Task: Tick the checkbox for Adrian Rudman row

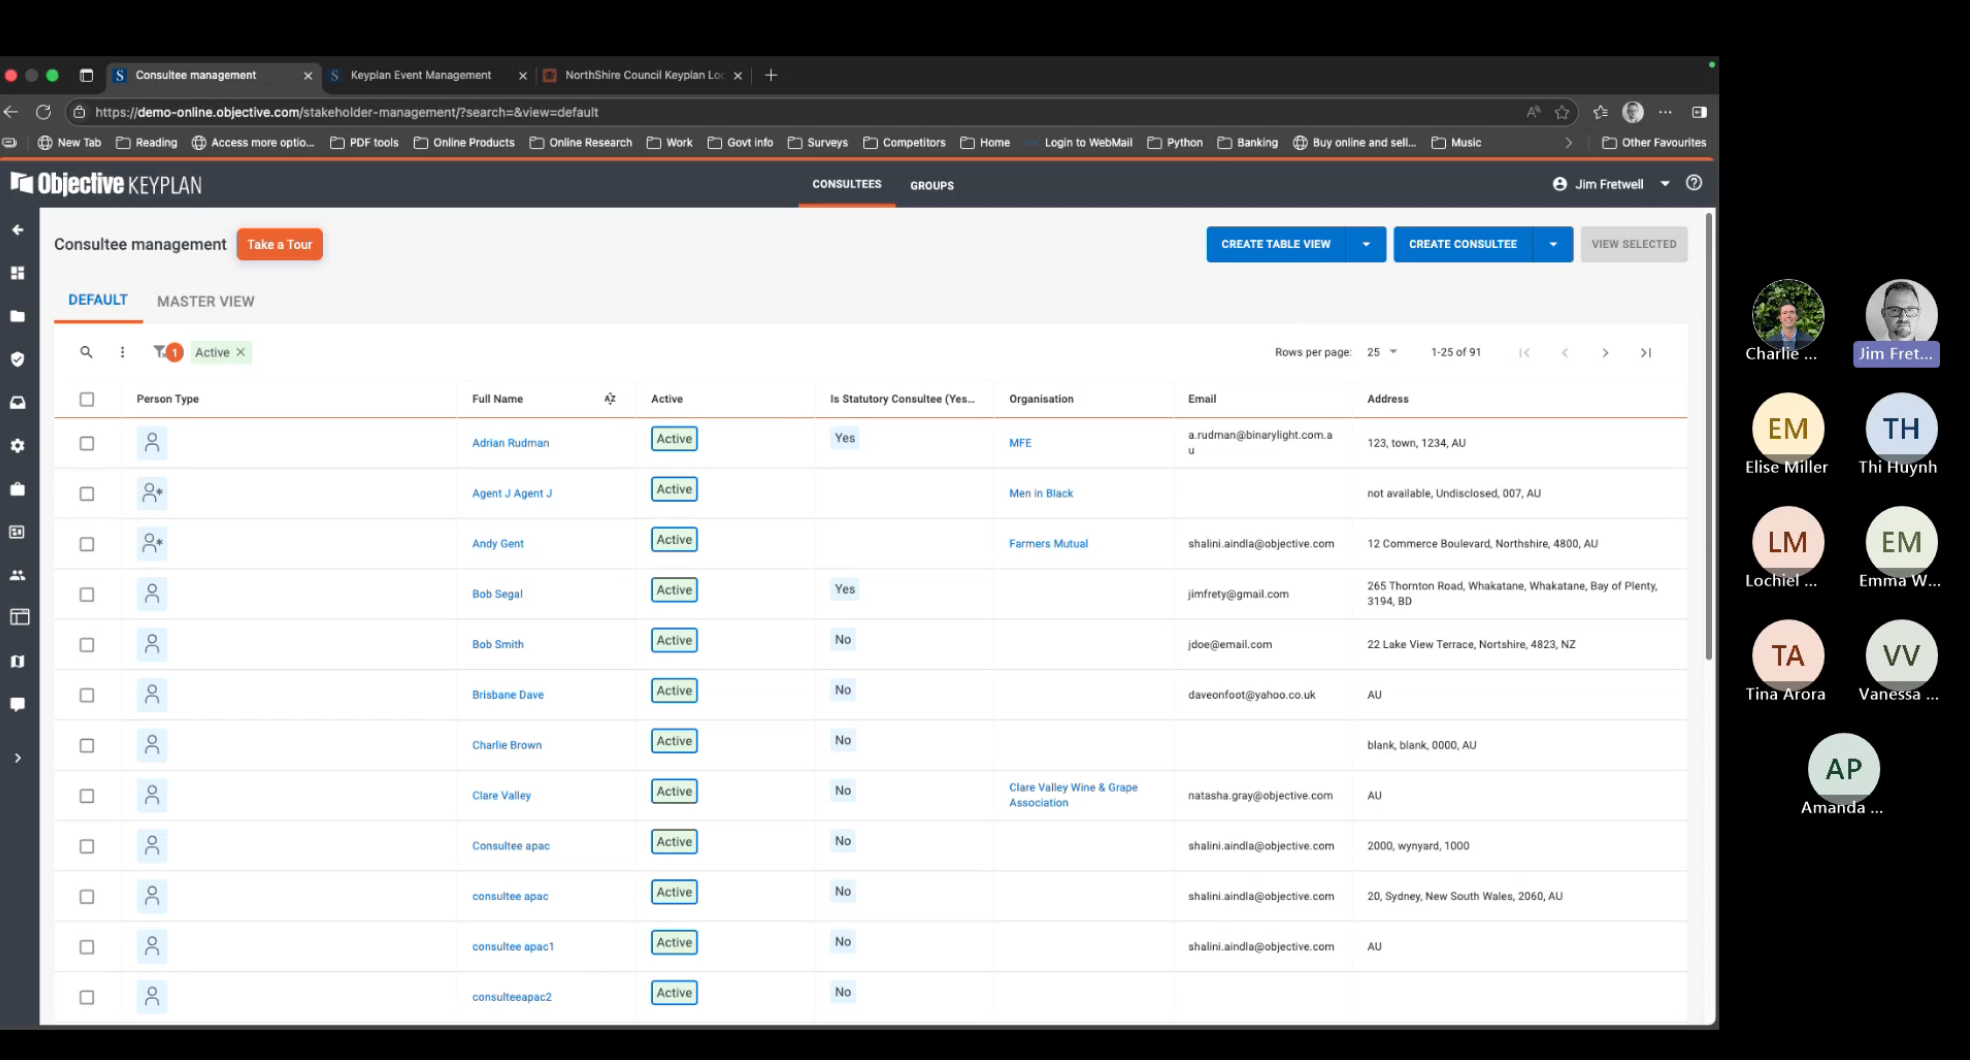Action: (x=87, y=443)
